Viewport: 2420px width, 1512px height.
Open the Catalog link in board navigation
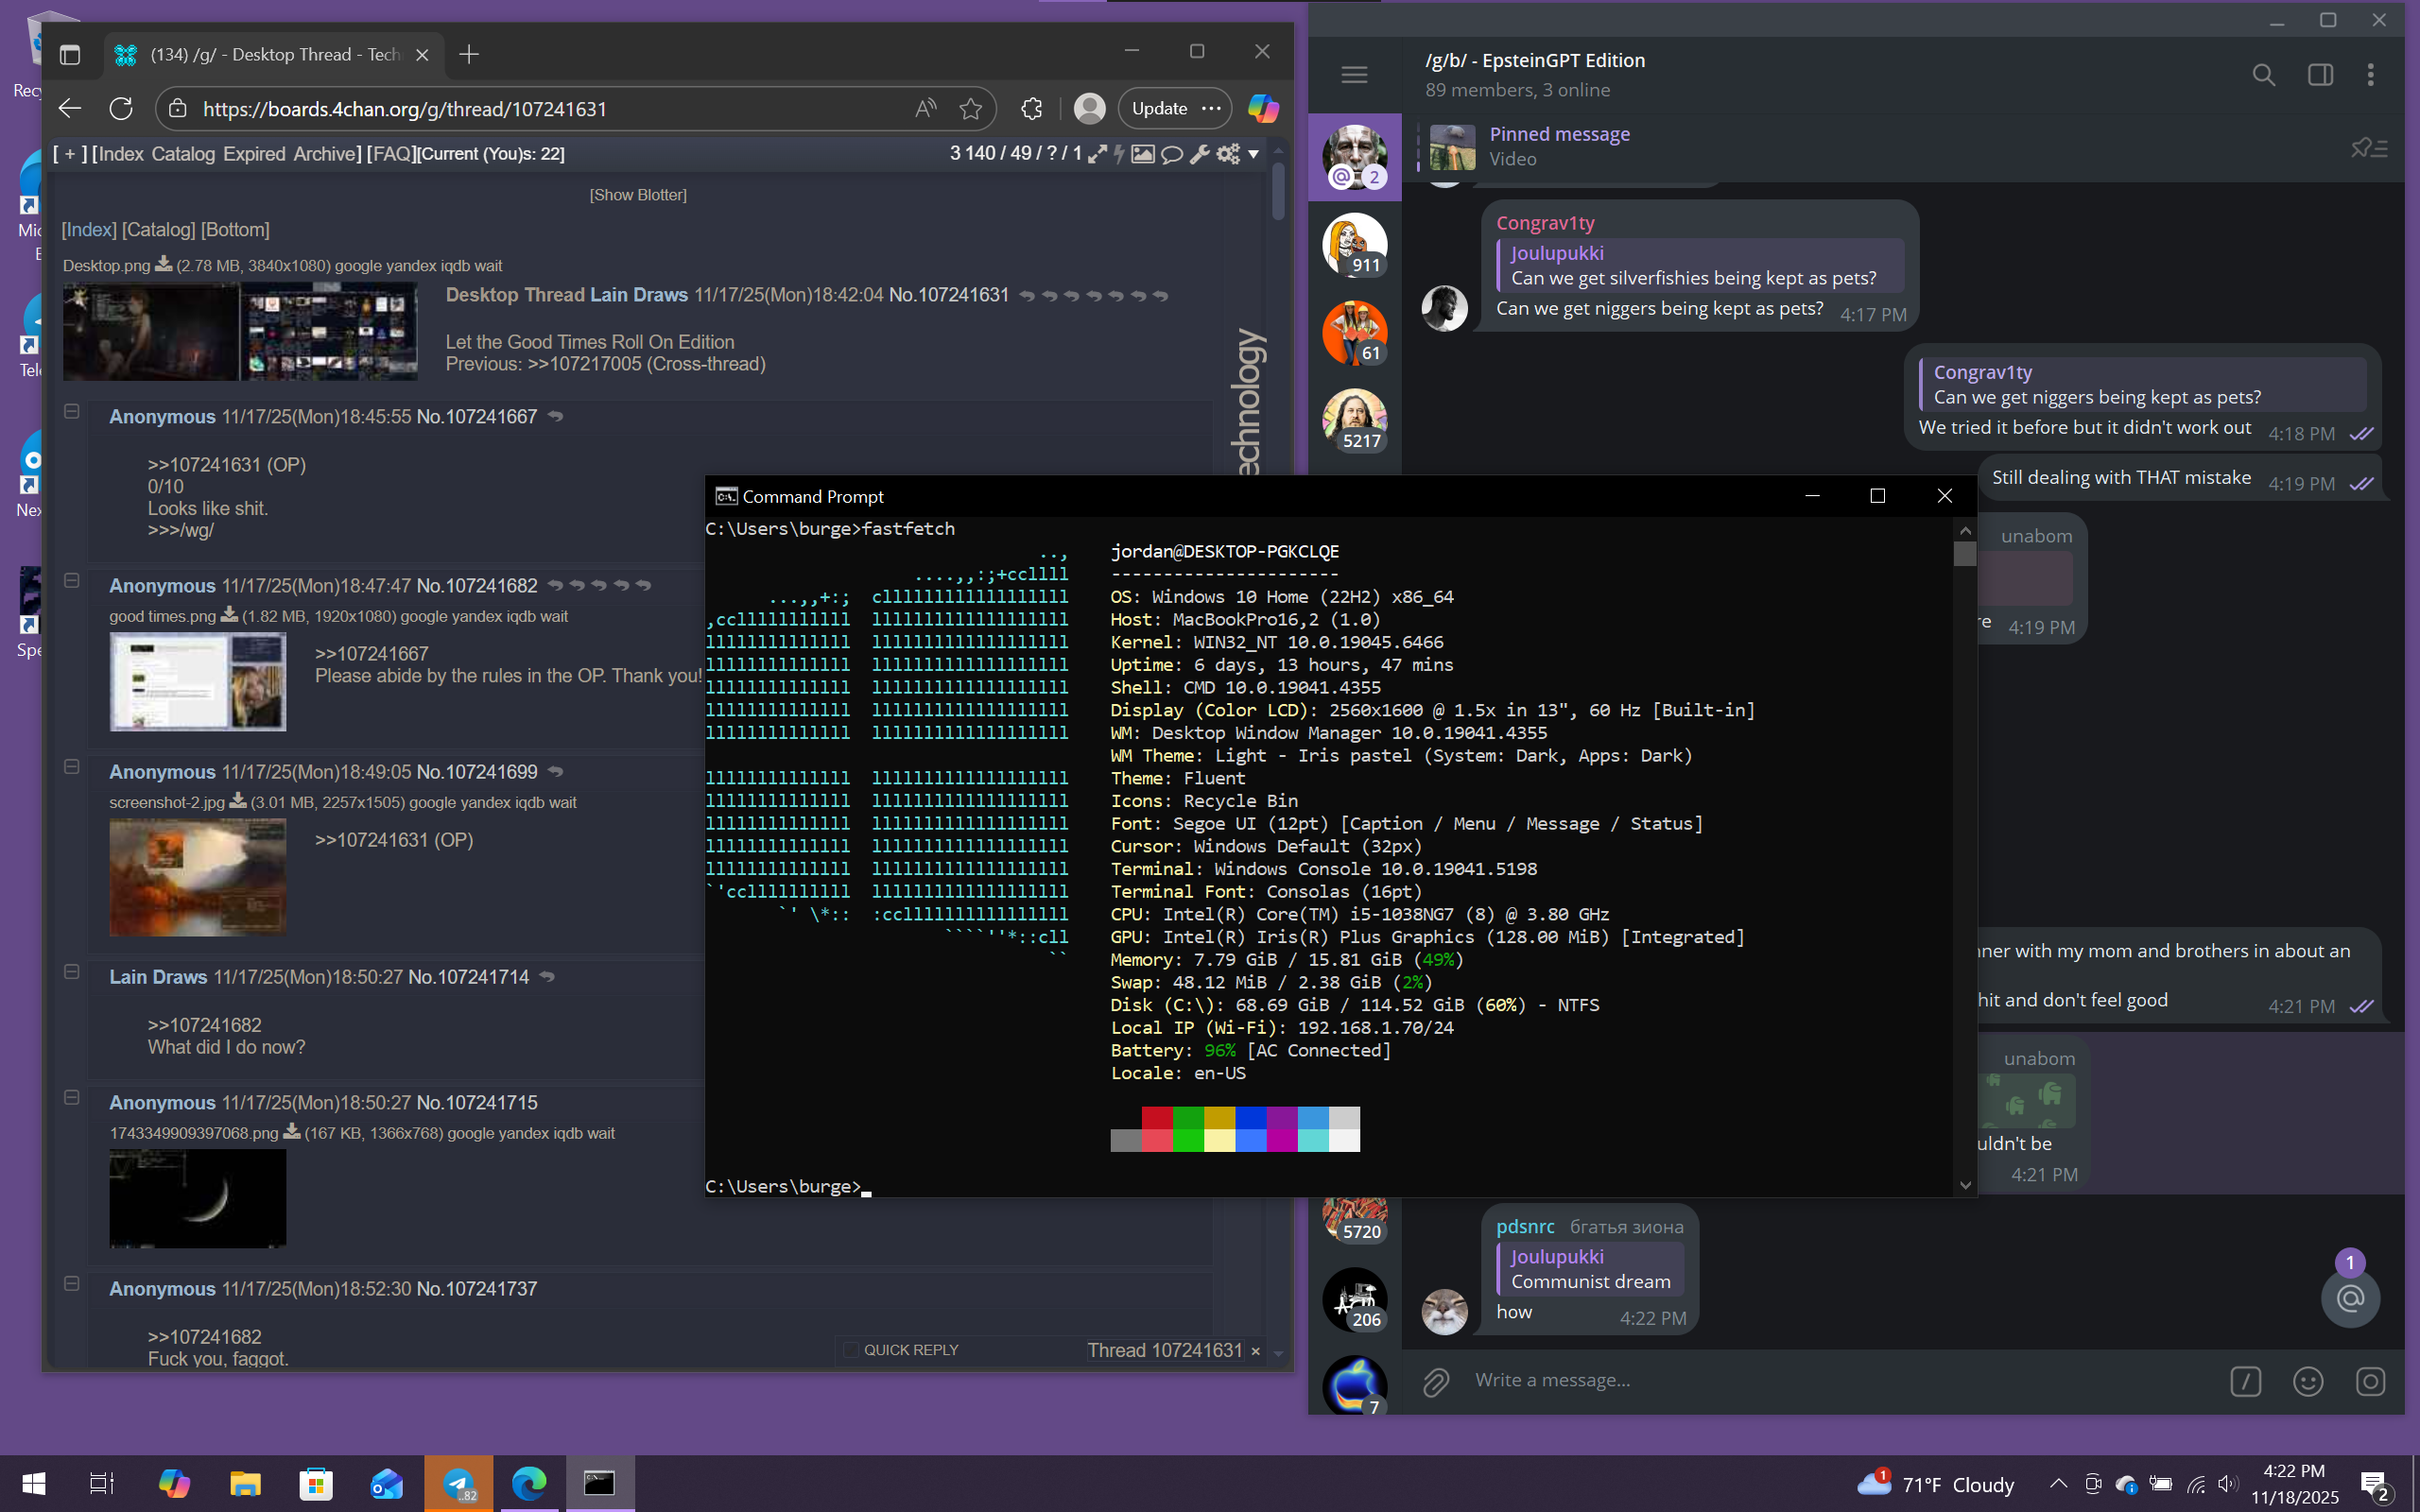183,154
